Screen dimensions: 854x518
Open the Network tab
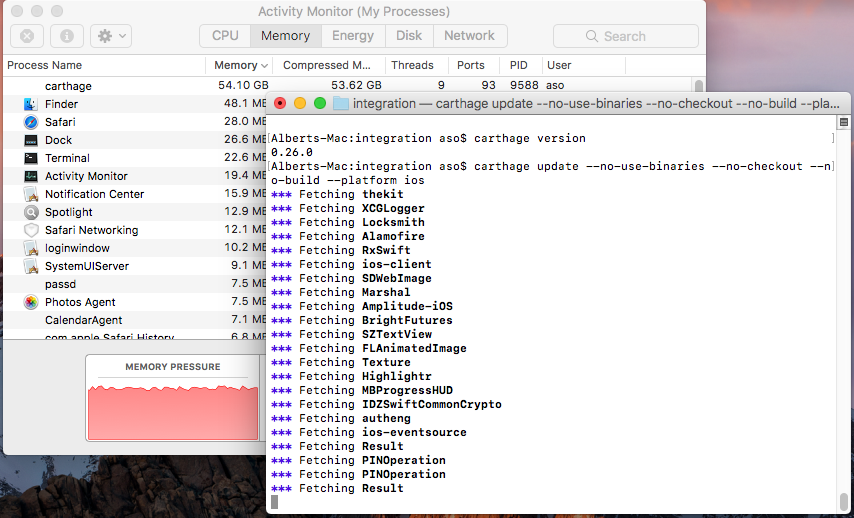click(469, 36)
